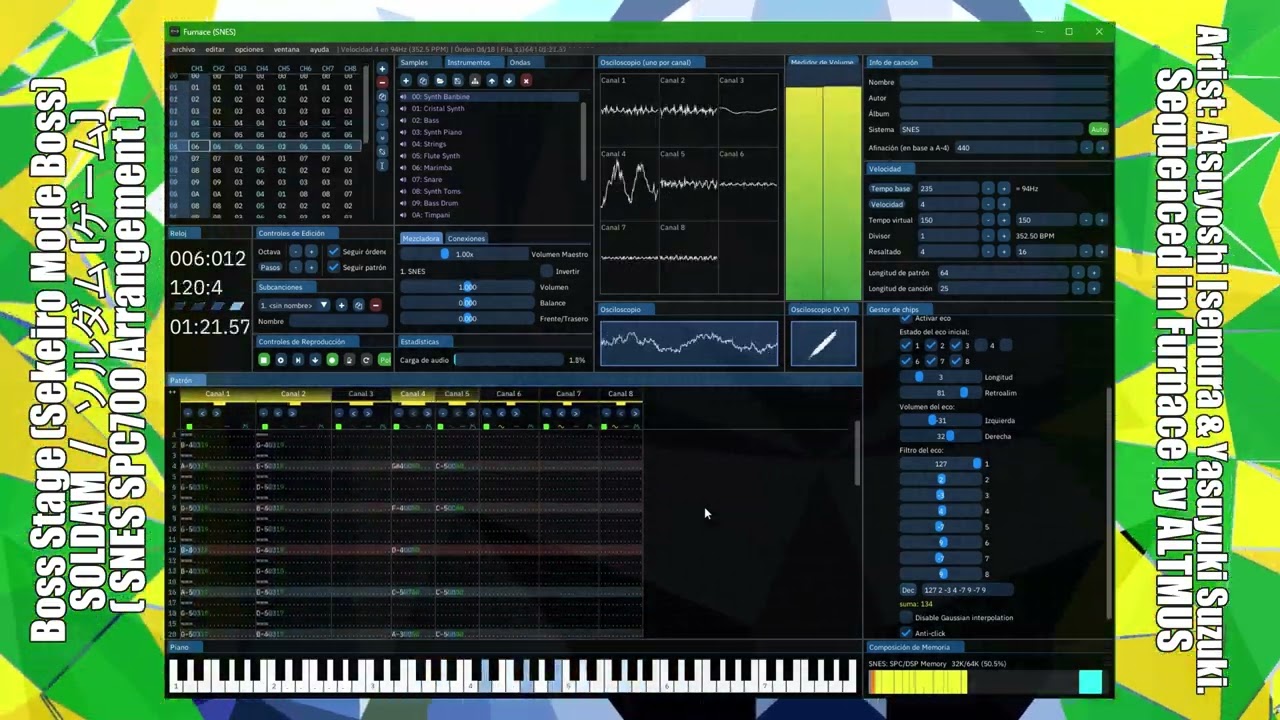This screenshot has width=1280, height=720.
Task: Toggle Seguir órdenes checkbox
Action: tap(334, 252)
